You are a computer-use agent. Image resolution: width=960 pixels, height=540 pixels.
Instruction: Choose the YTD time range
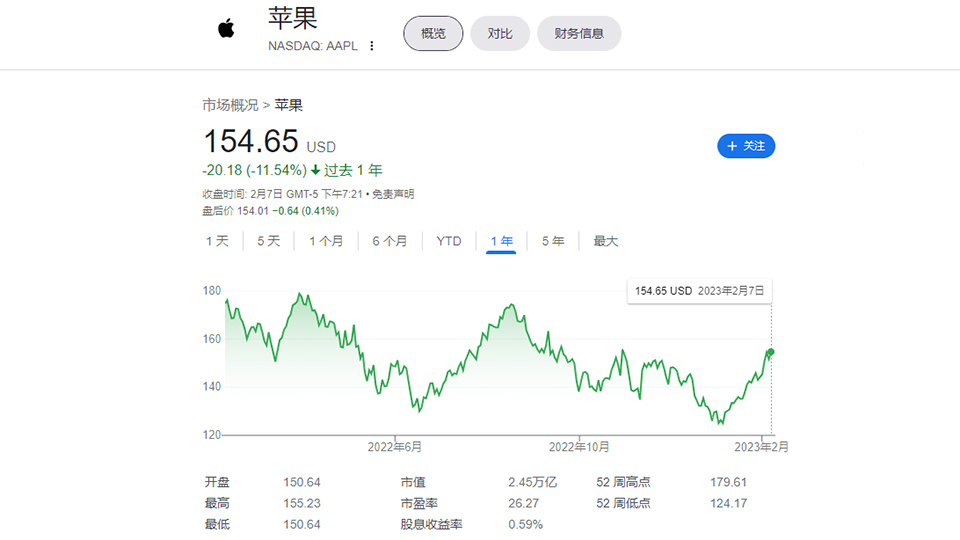(449, 241)
